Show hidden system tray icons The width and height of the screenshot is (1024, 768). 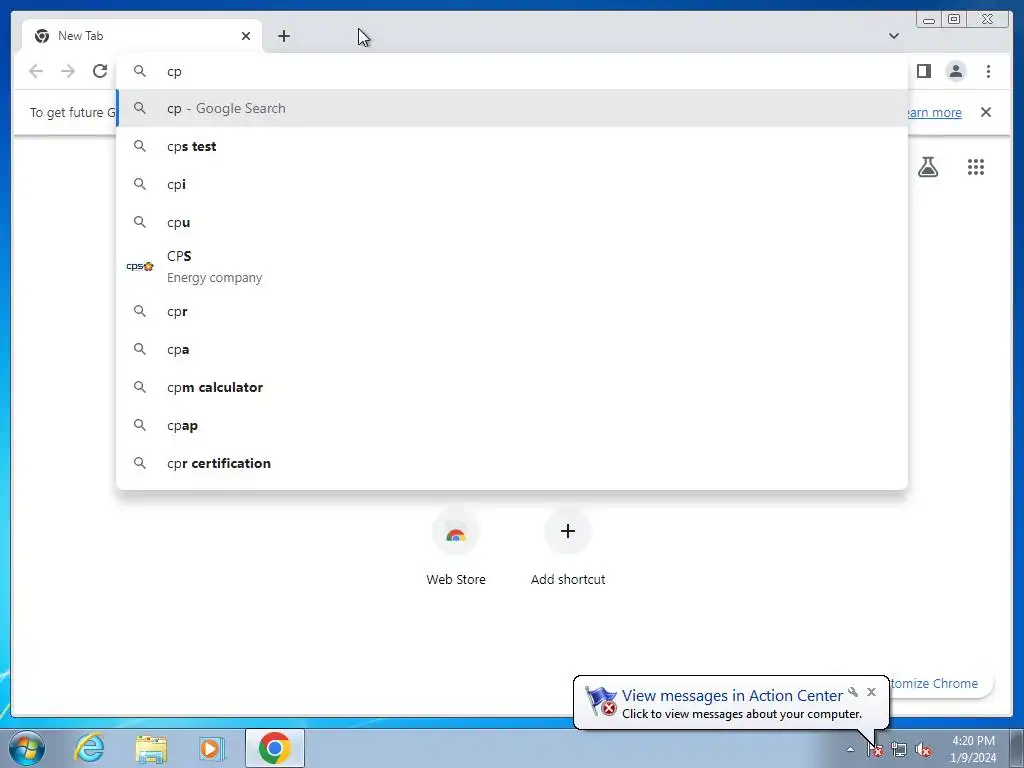click(x=850, y=750)
